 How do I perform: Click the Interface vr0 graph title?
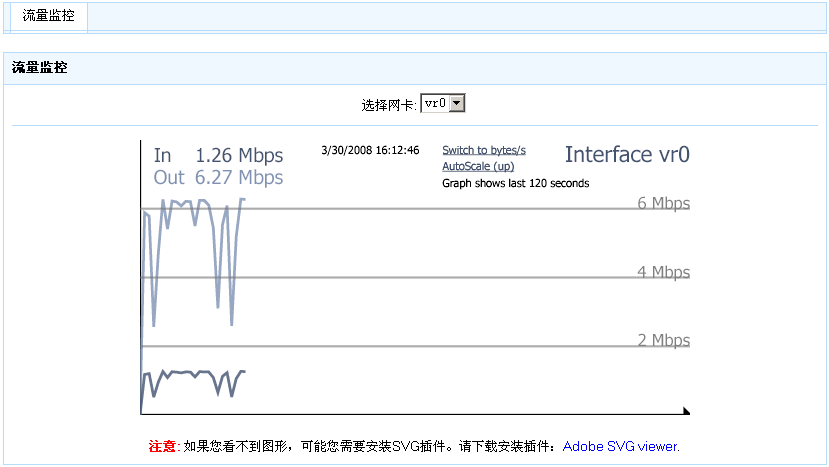[x=627, y=154]
